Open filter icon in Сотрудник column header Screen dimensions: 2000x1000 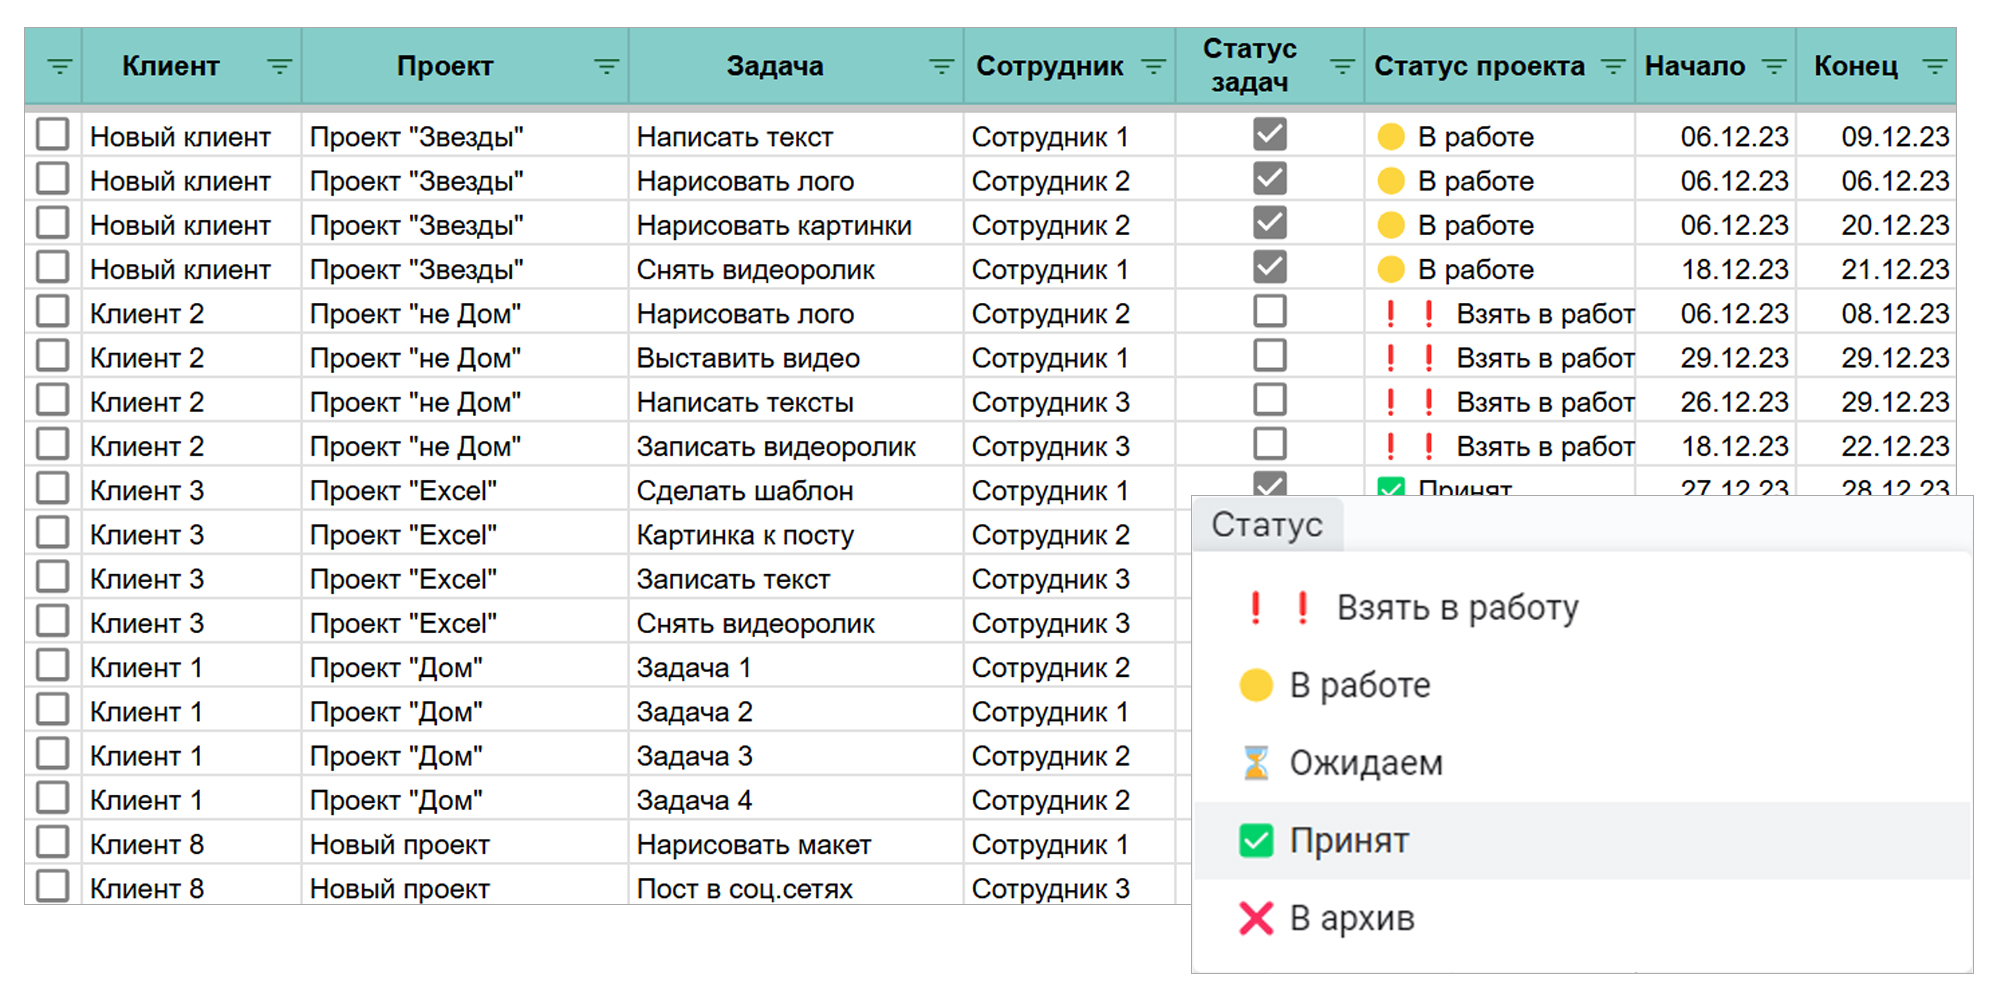[1153, 67]
